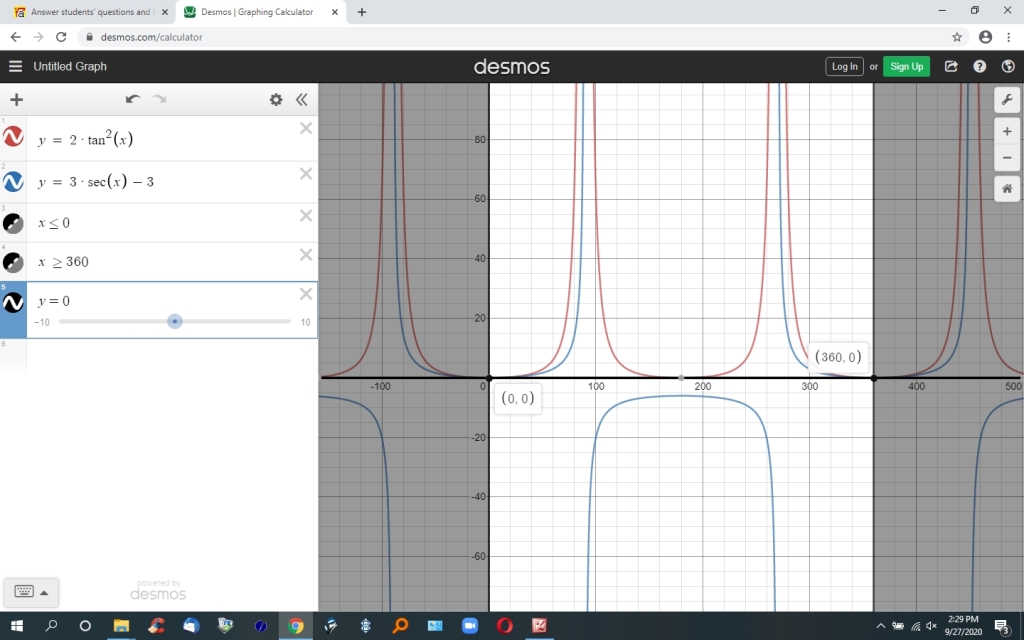Open a new browser tab

pyautogui.click(x=362, y=12)
